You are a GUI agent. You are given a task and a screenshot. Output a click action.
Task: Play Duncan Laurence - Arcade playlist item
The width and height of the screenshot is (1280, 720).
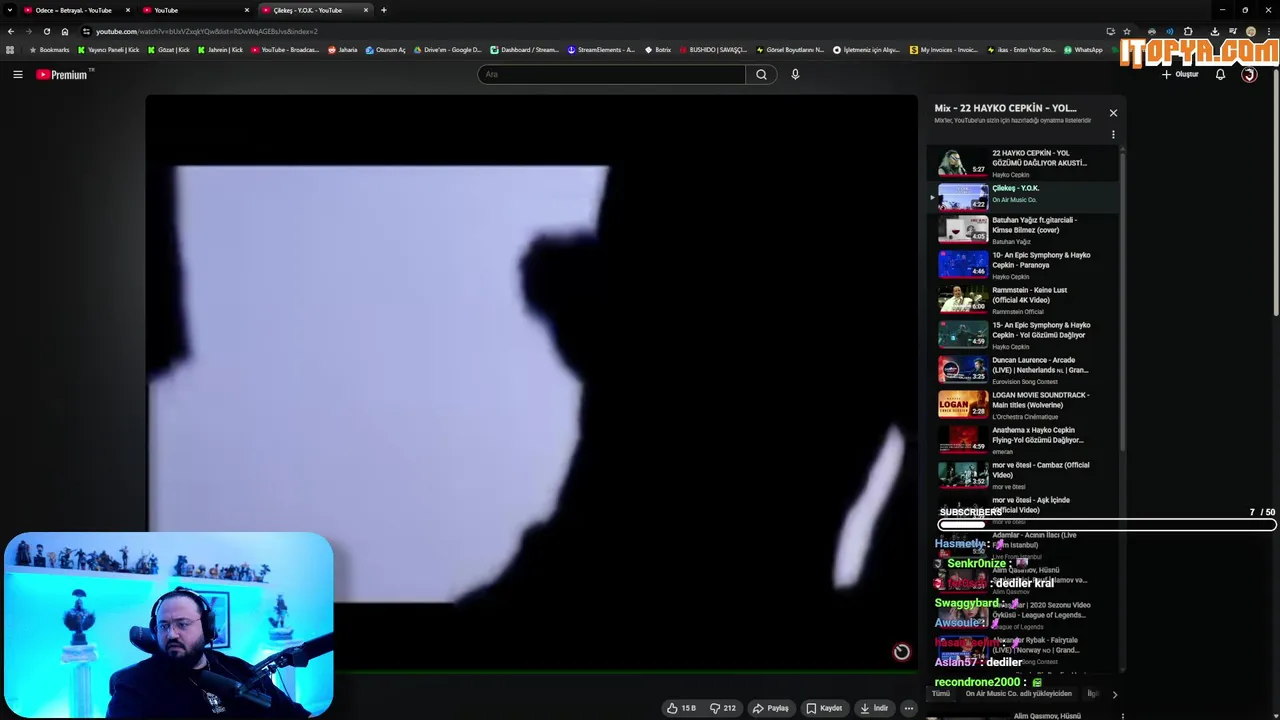coord(1022,370)
